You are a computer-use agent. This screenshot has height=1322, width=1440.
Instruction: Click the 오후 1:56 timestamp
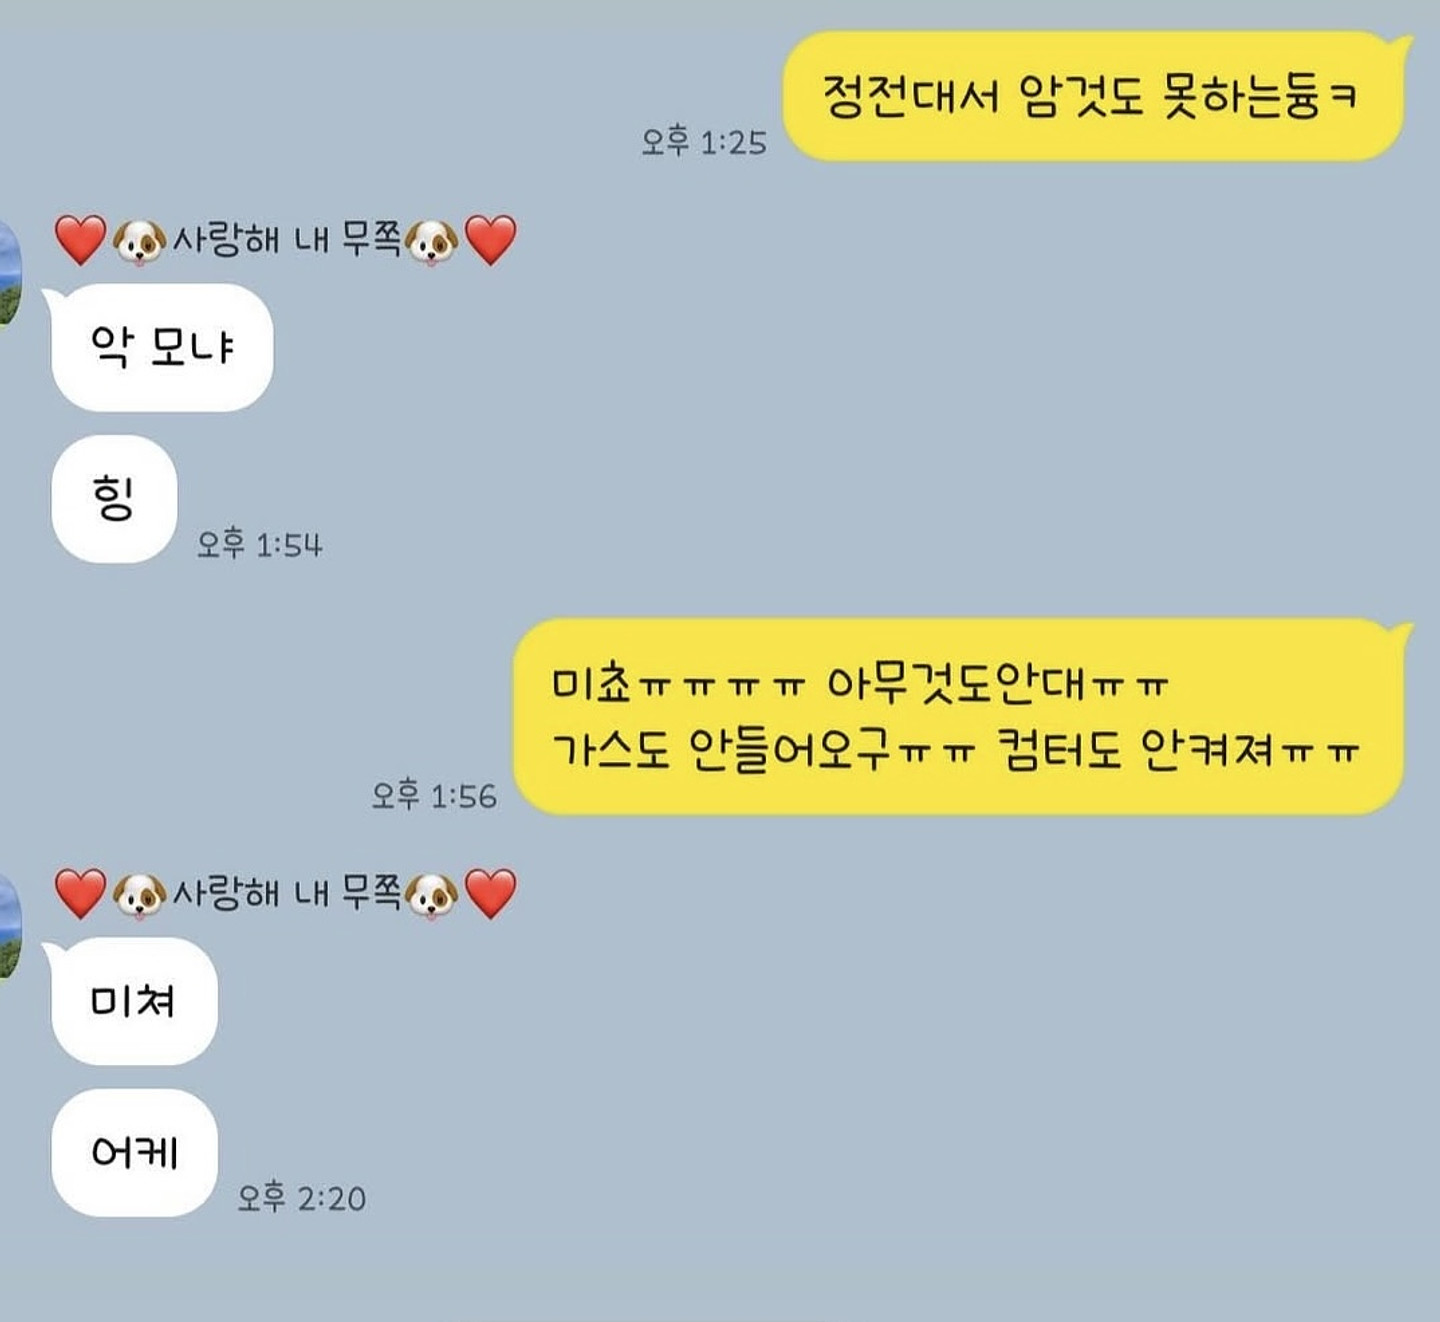[x=434, y=796]
